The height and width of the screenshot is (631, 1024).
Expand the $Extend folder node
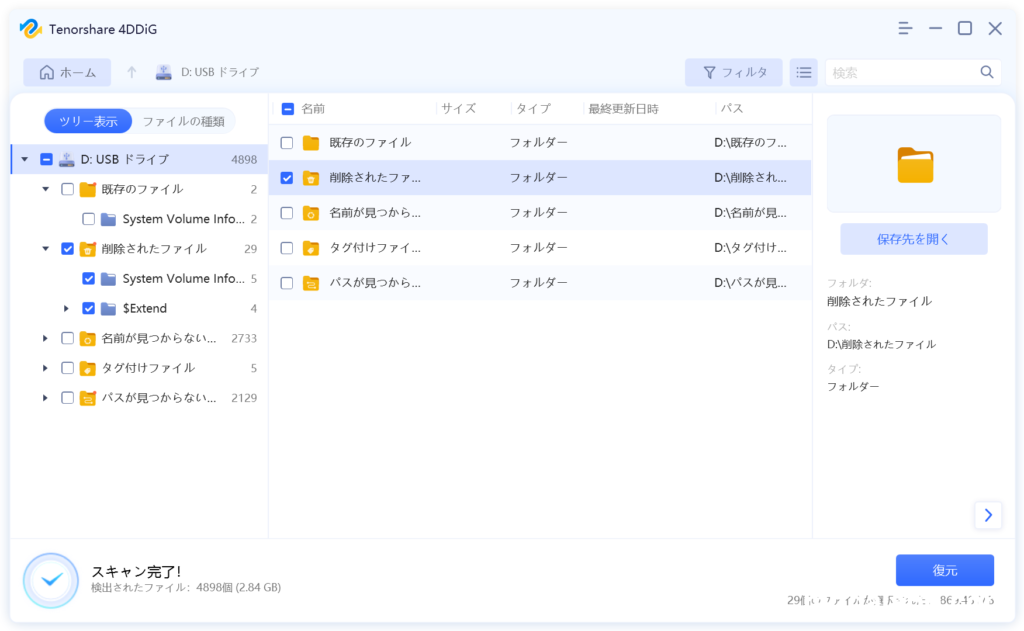pyautogui.click(x=66, y=308)
